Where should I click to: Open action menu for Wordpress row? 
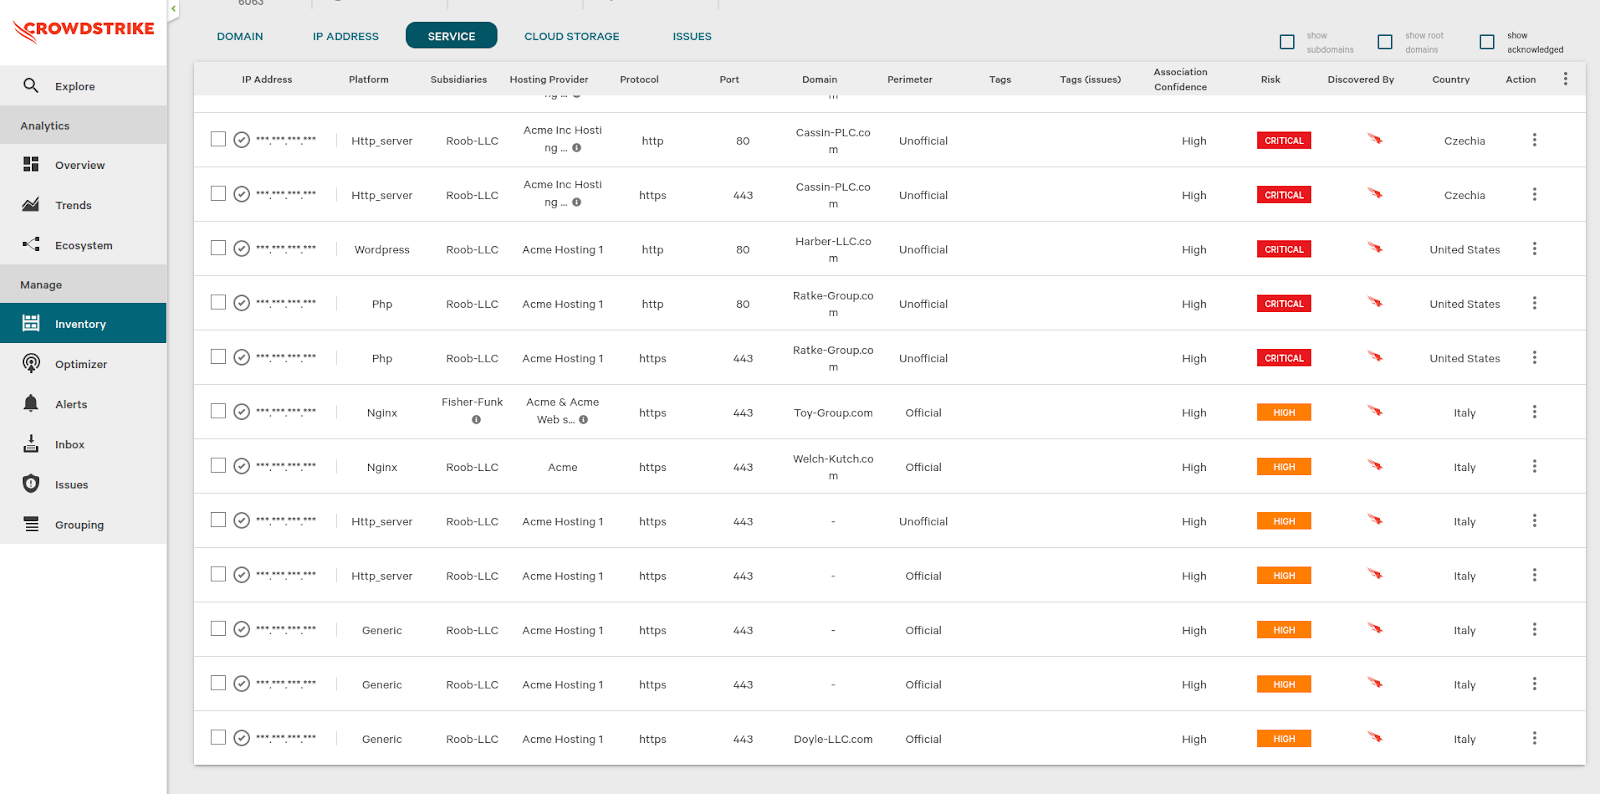(x=1534, y=249)
